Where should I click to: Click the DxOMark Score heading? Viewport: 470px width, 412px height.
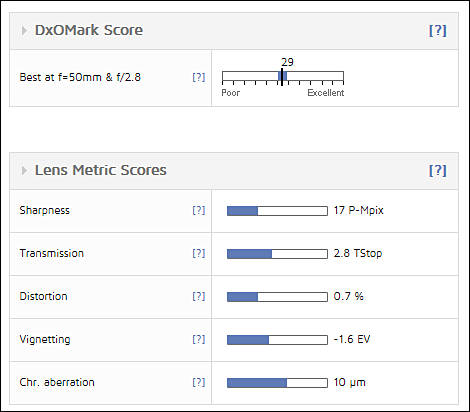click(x=89, y=30)
